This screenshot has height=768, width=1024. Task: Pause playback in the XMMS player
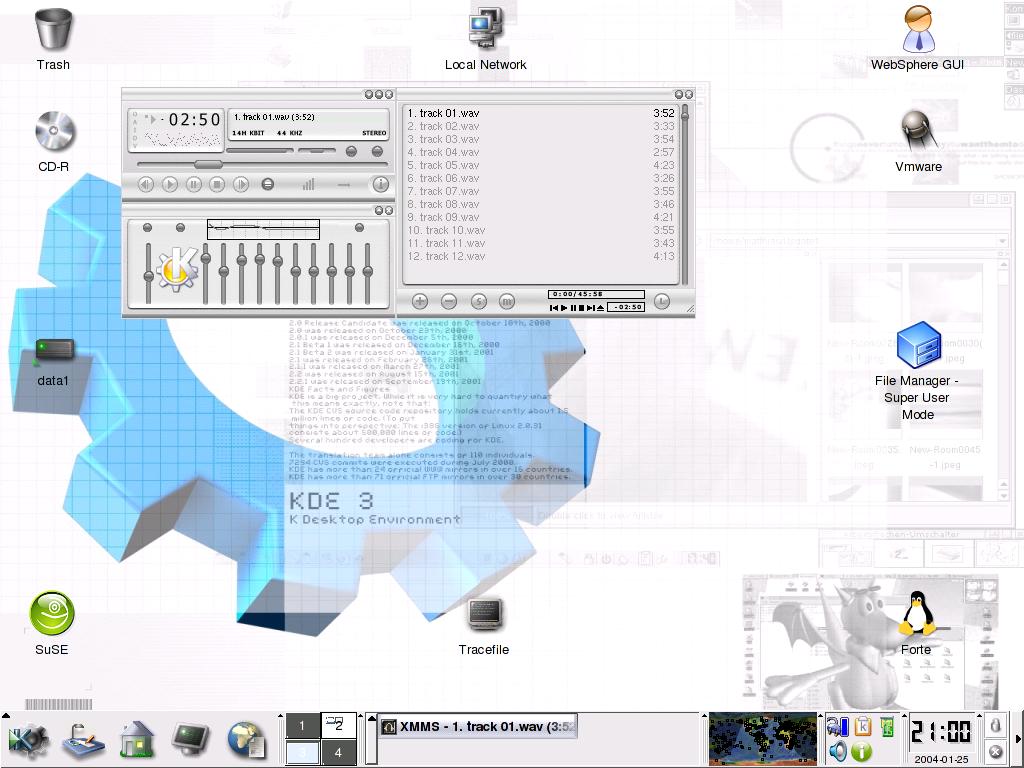pyautogui.click(x=194, y=184)
